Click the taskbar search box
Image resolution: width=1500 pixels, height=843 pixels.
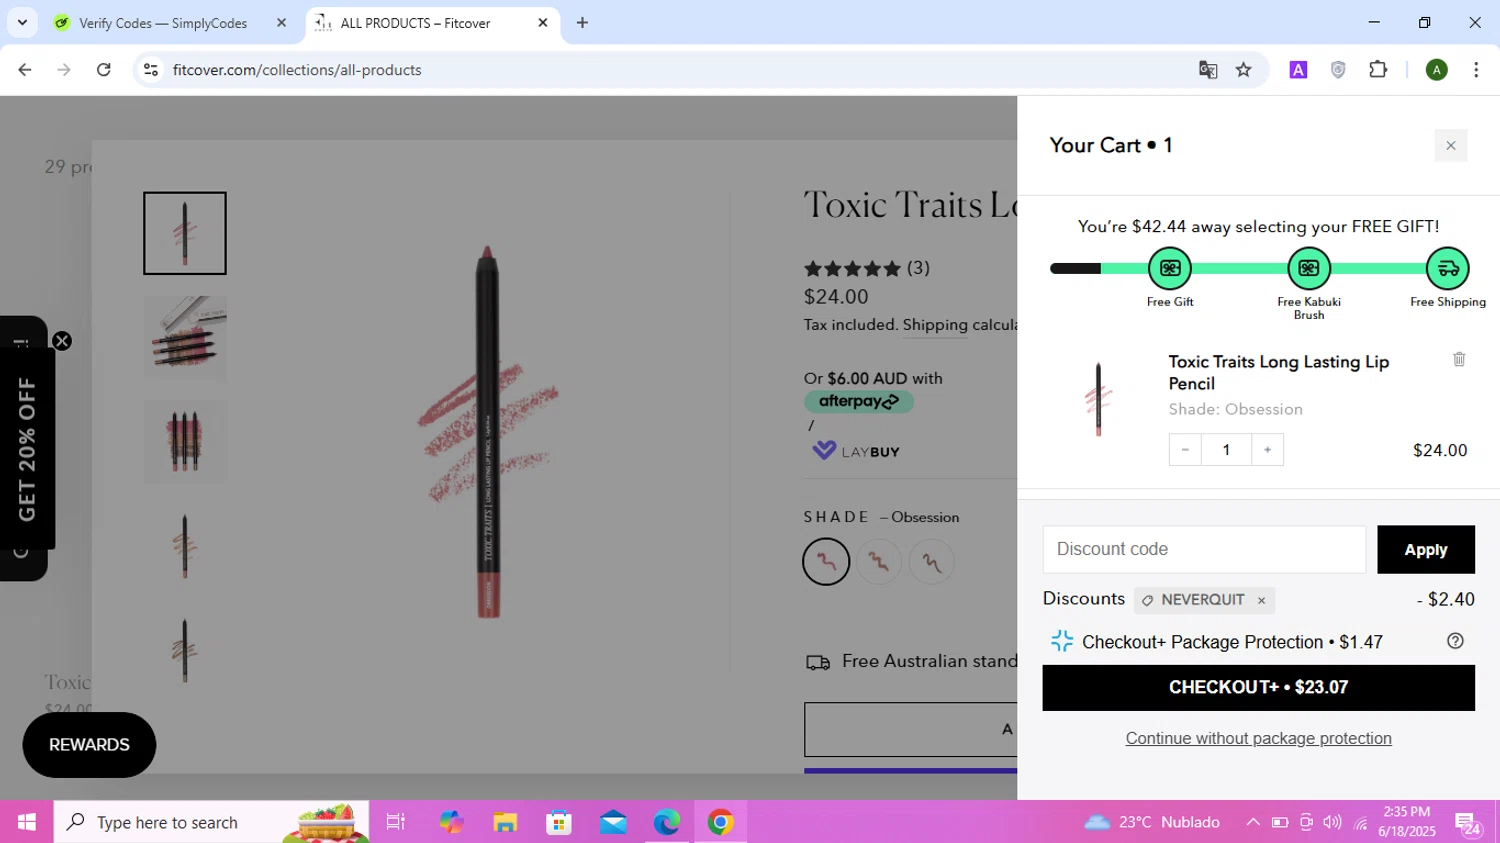point(211,822)
